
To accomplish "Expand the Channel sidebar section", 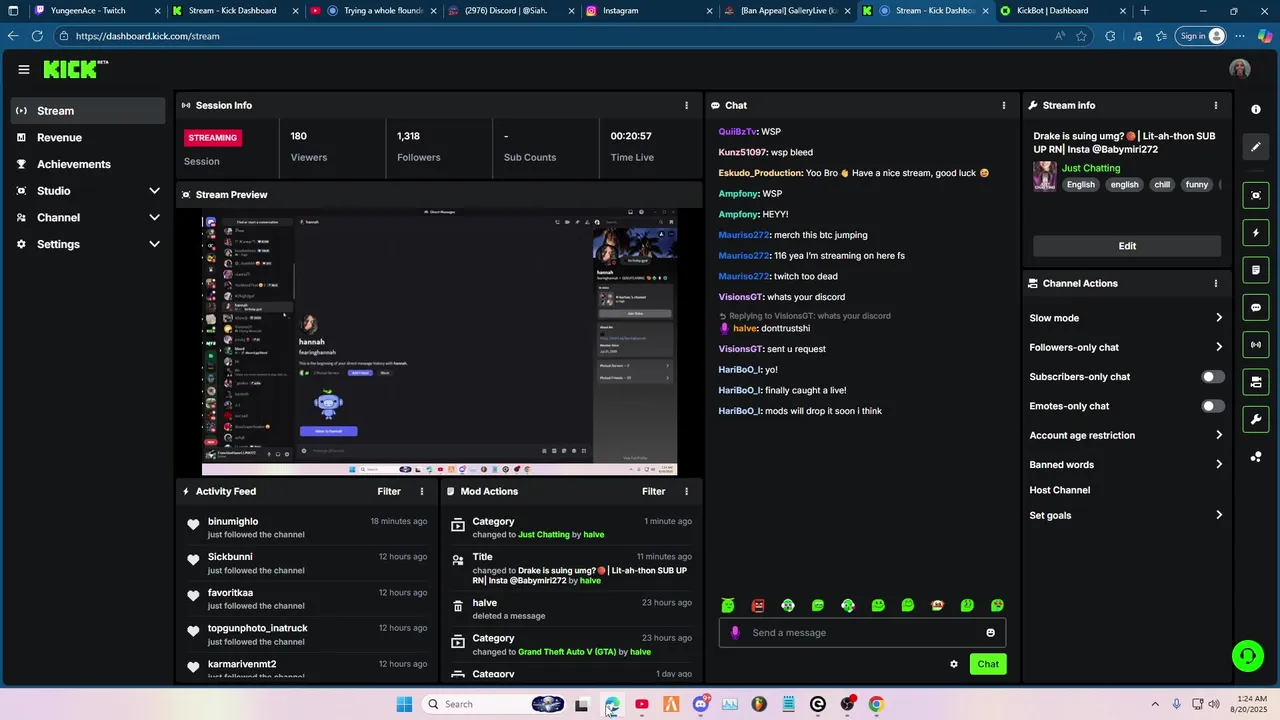I will 88,217.
